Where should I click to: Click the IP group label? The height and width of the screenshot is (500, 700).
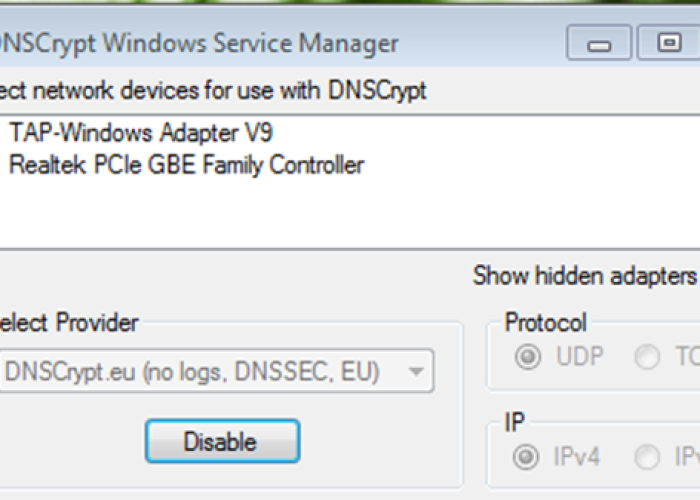(514, 422)
